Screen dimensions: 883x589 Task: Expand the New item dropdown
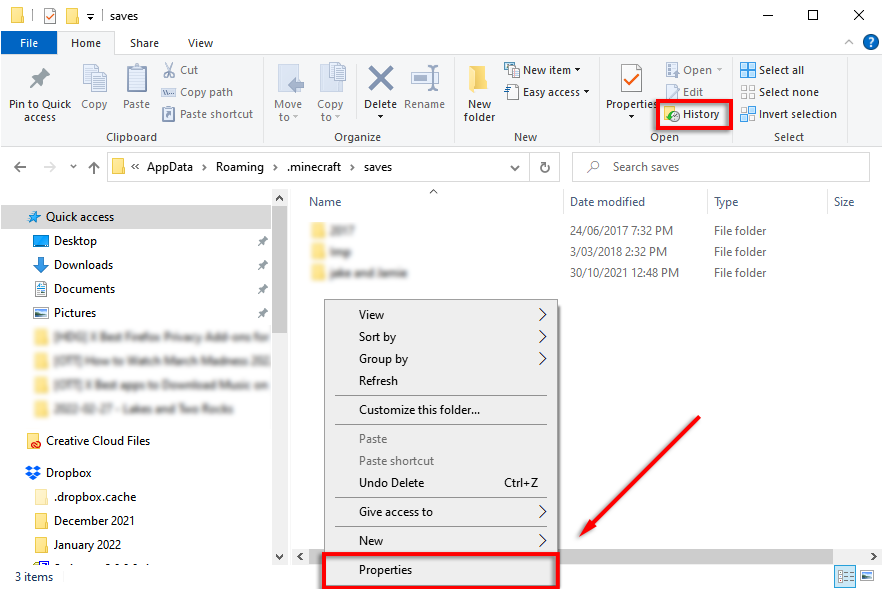click(547, 70)
